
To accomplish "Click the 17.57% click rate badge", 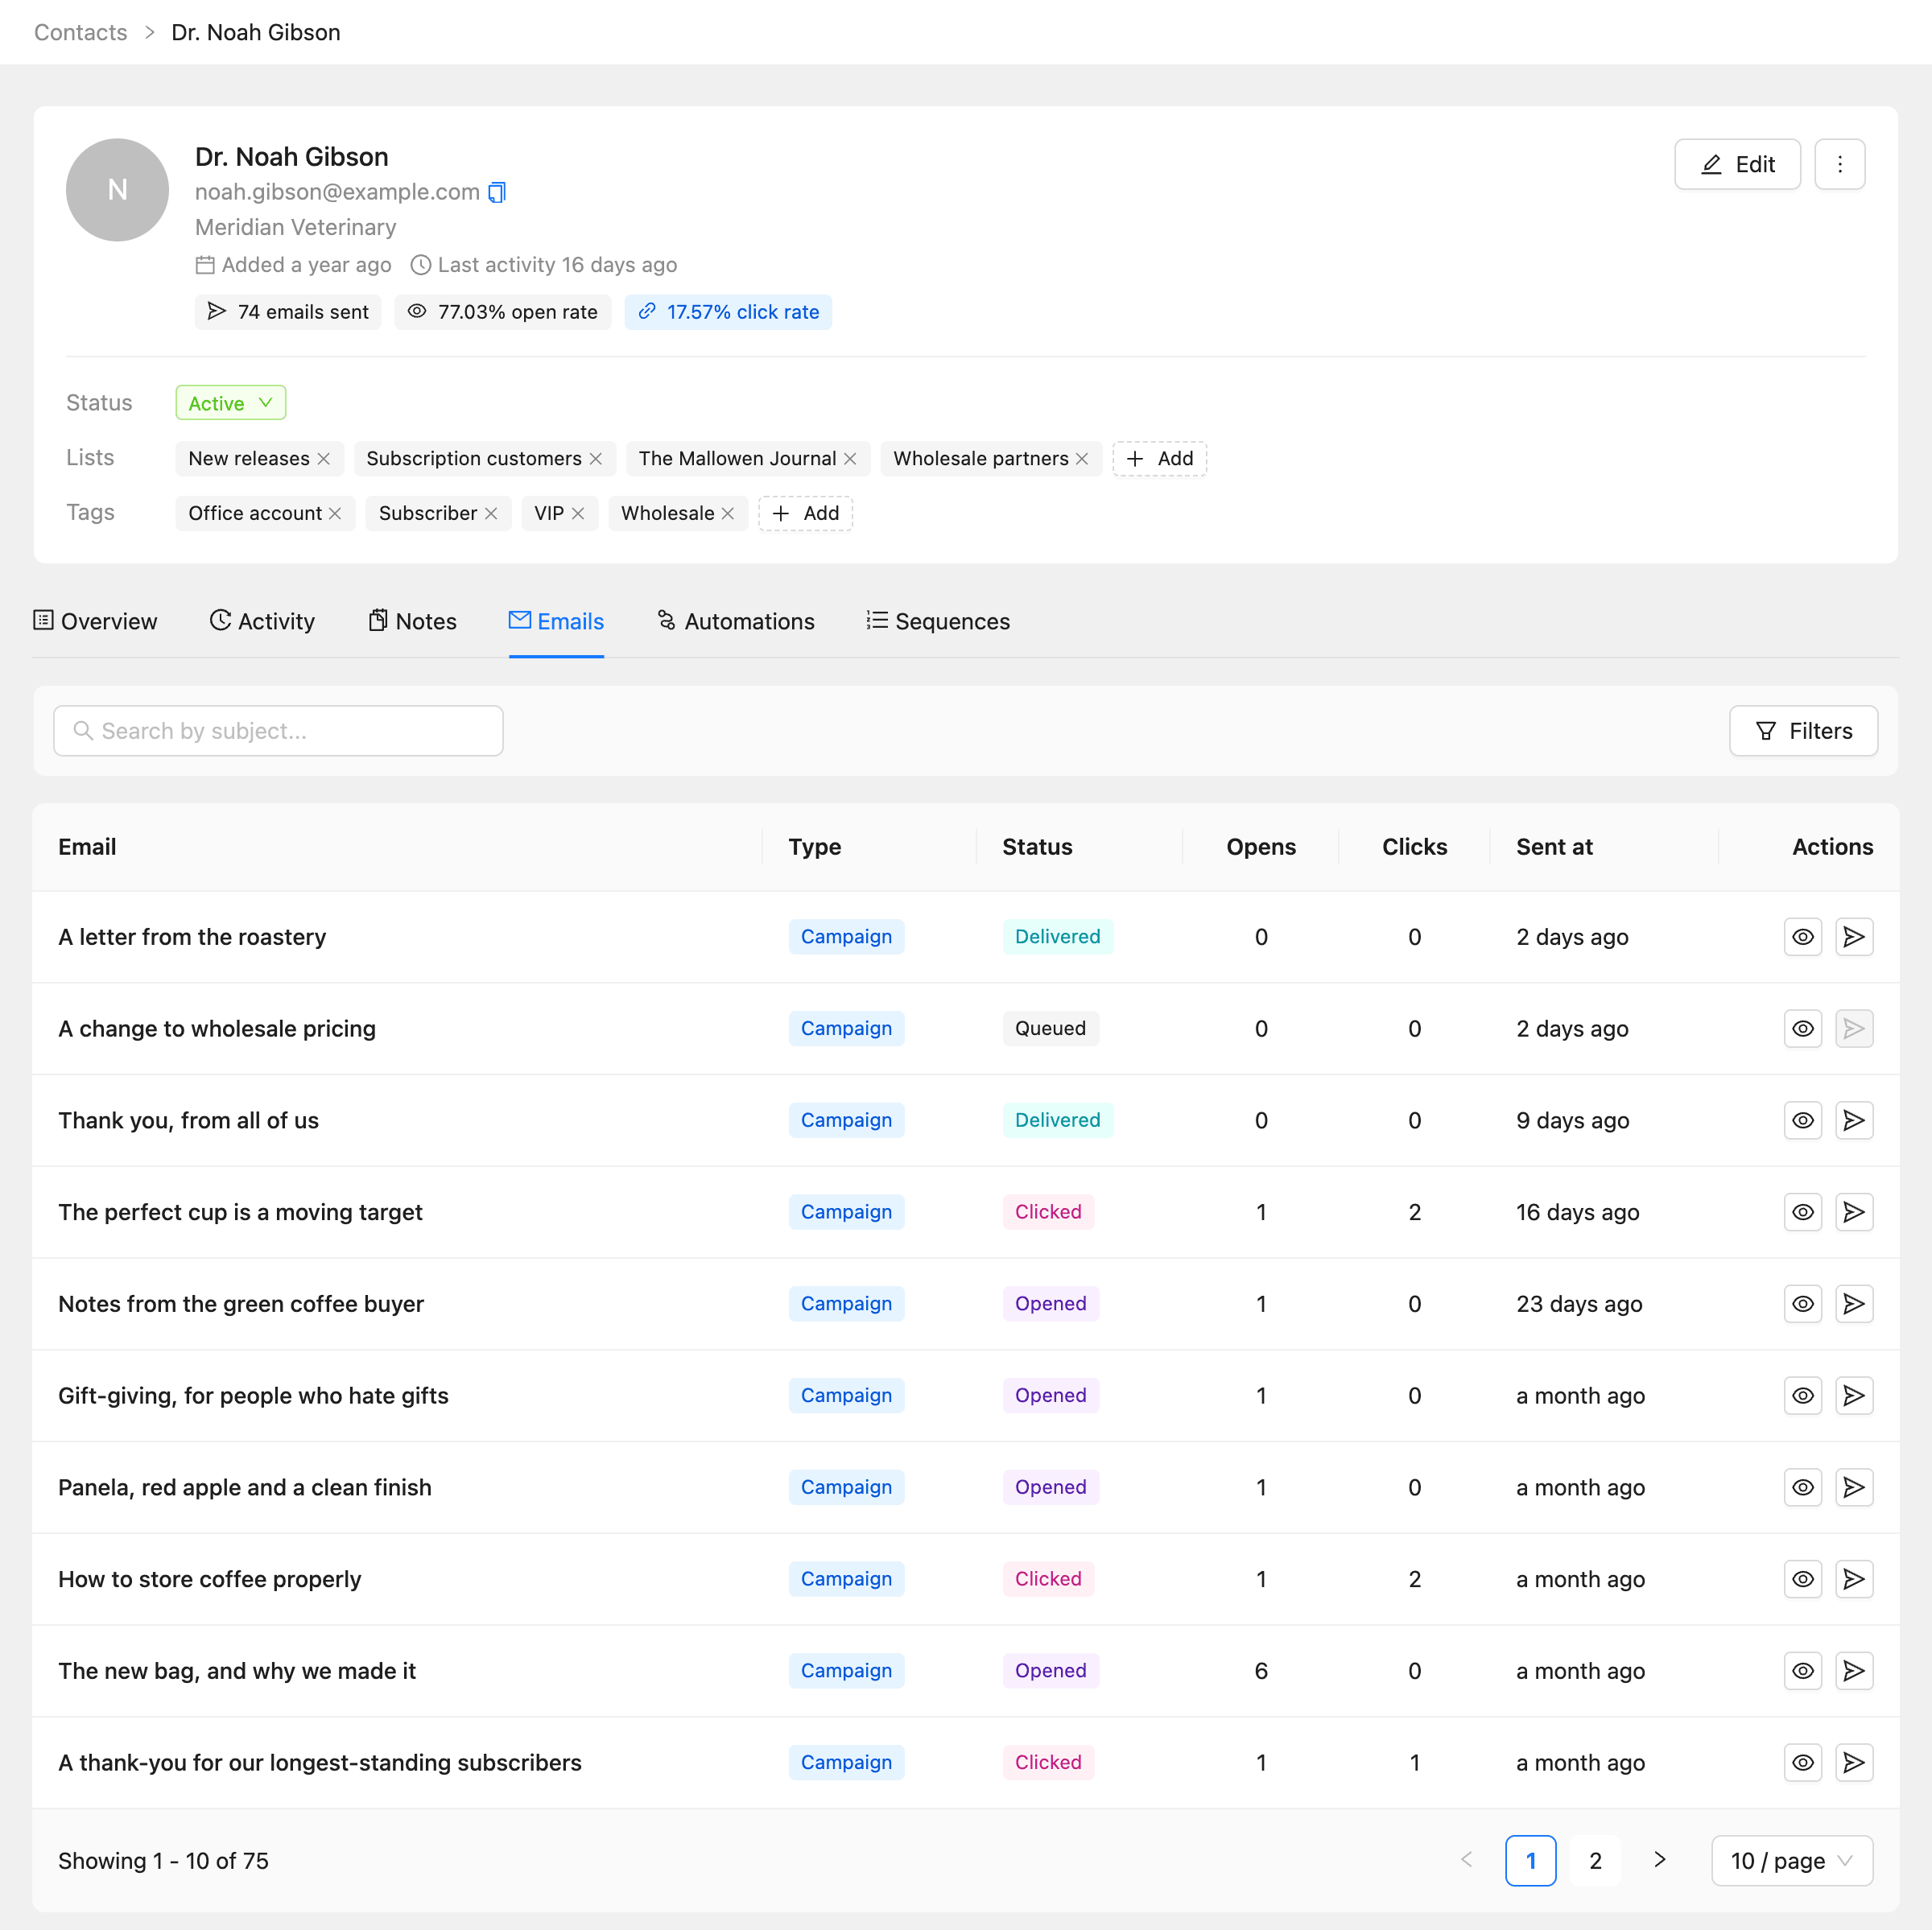I will coord(728,312).
